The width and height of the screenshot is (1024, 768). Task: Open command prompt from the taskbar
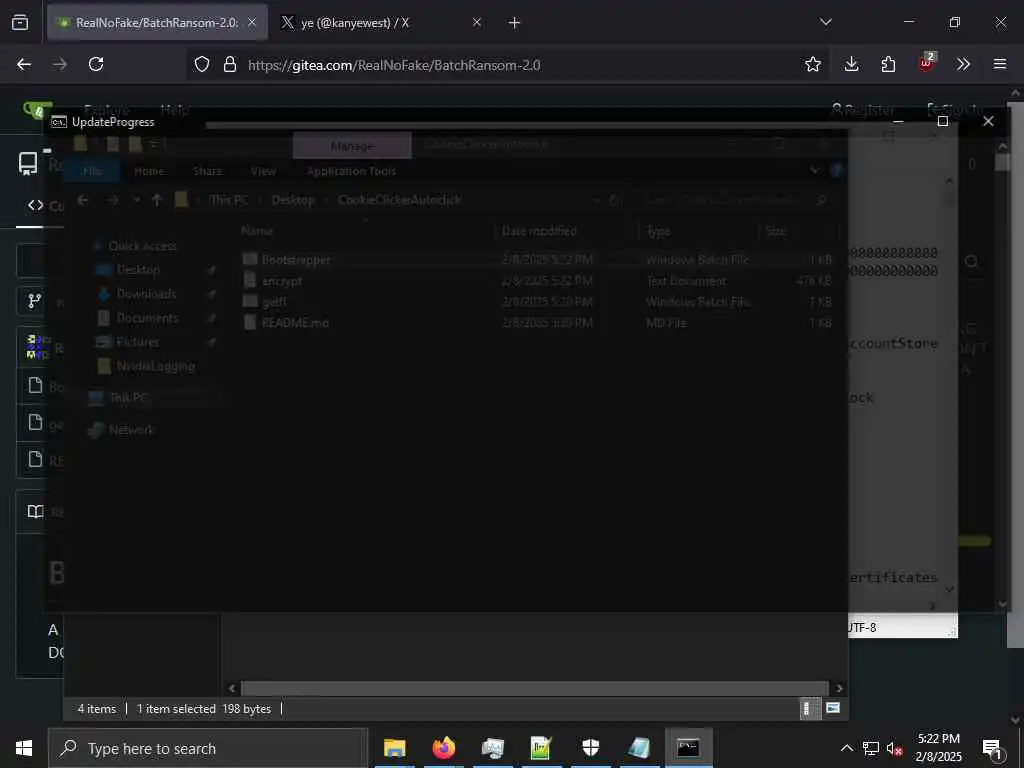coord(688,748)
